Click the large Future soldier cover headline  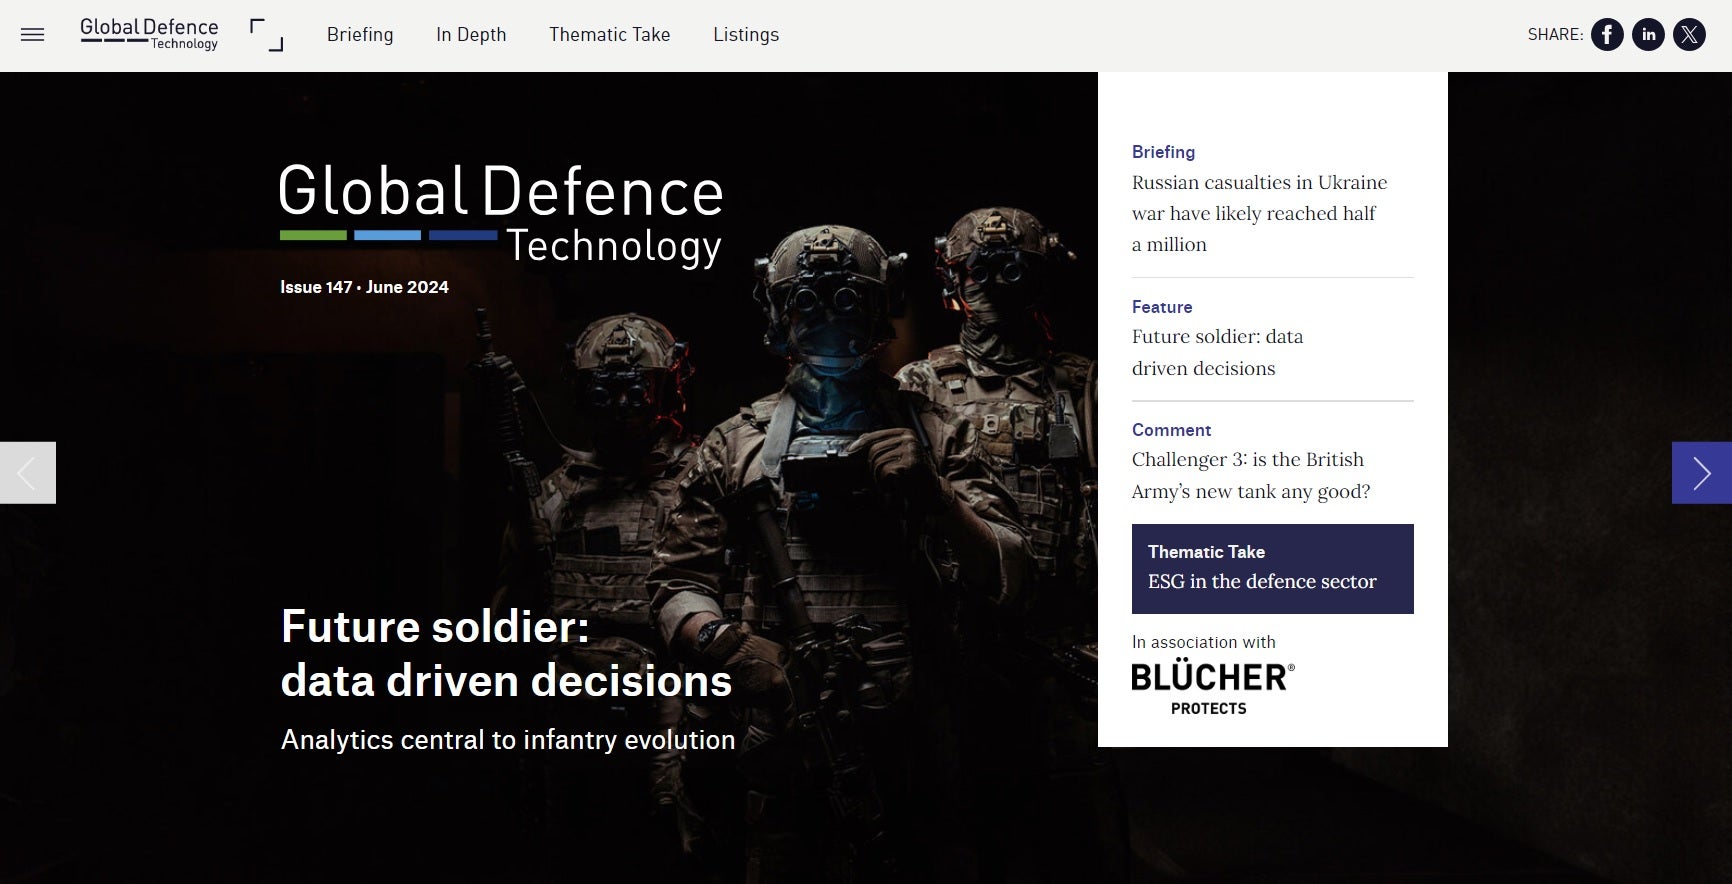click(506, 654)
